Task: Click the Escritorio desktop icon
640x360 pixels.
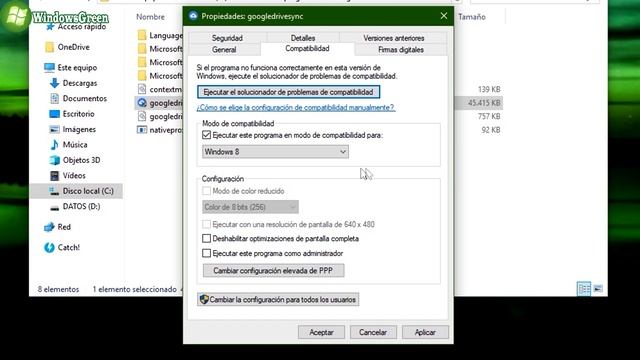Action: 54,114
